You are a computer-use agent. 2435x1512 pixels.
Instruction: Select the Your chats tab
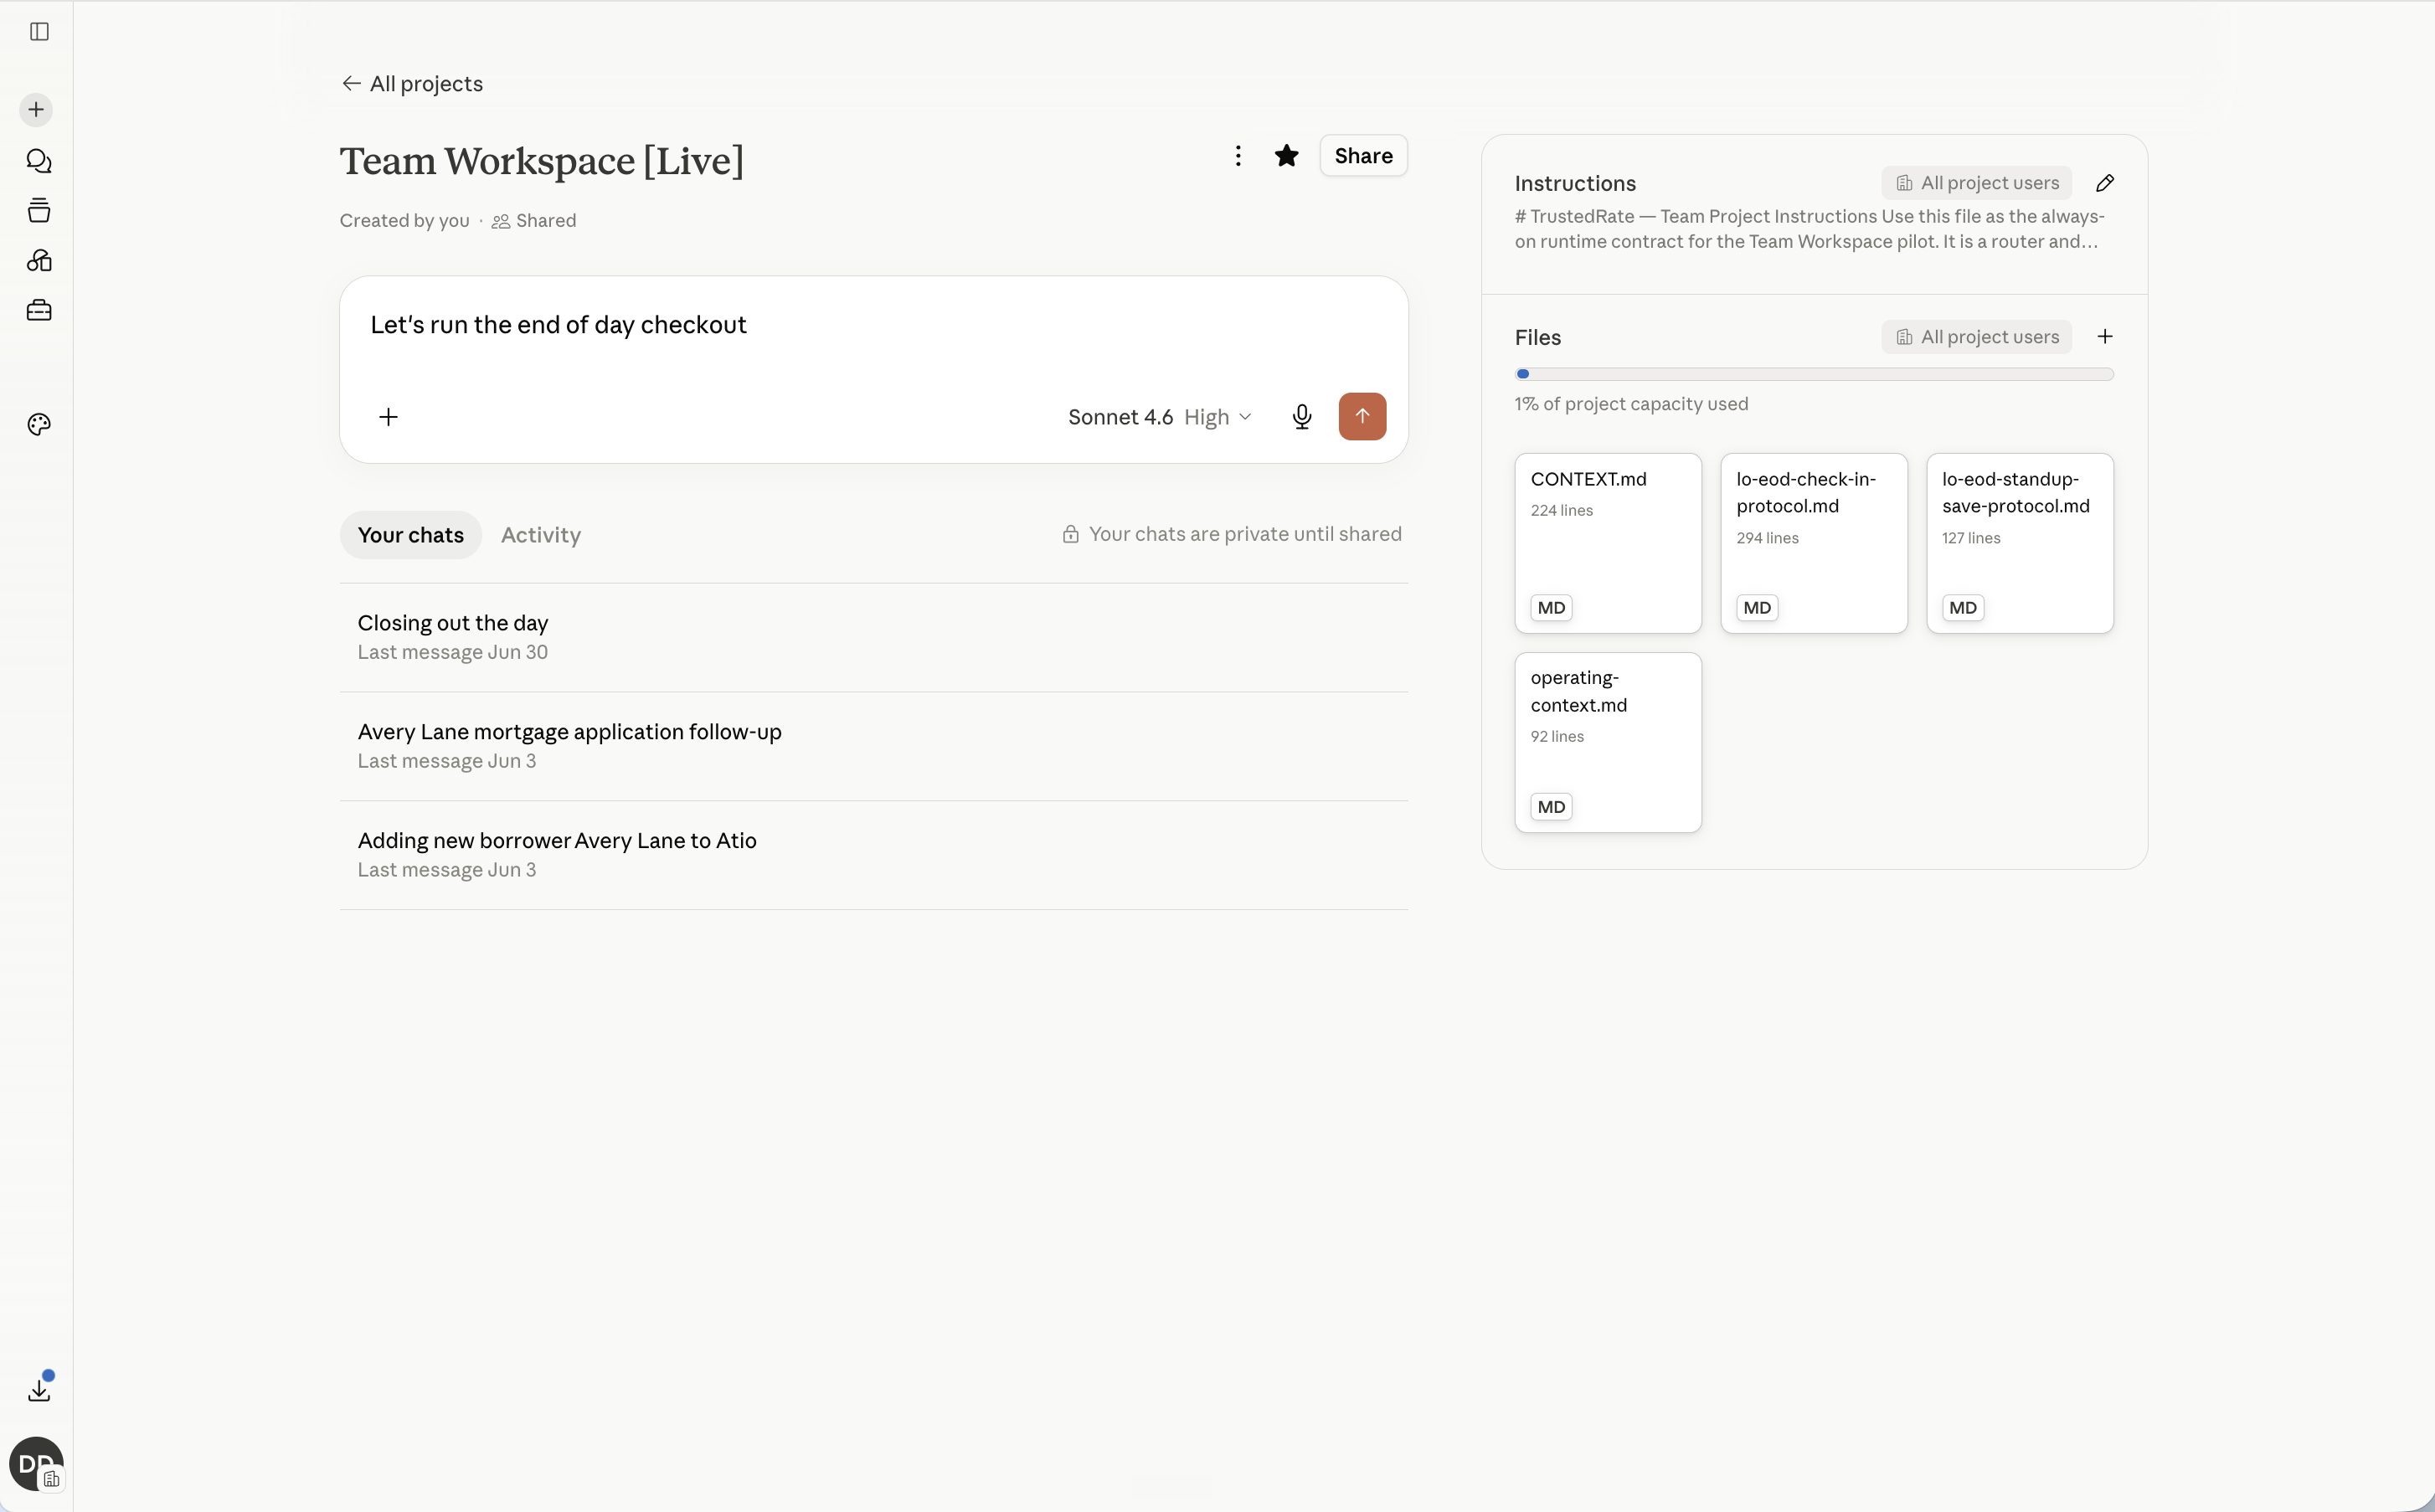(x=411, y=535)
